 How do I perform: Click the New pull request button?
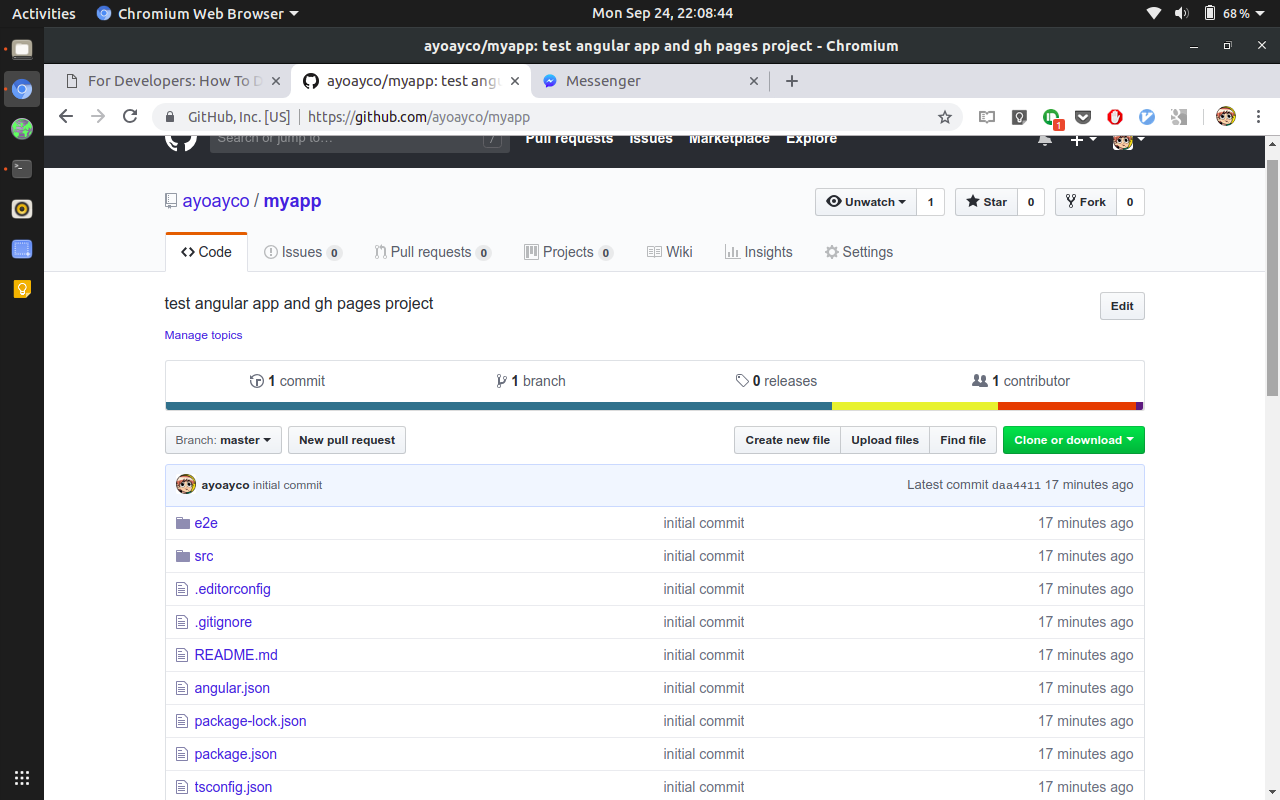(347, 440)
